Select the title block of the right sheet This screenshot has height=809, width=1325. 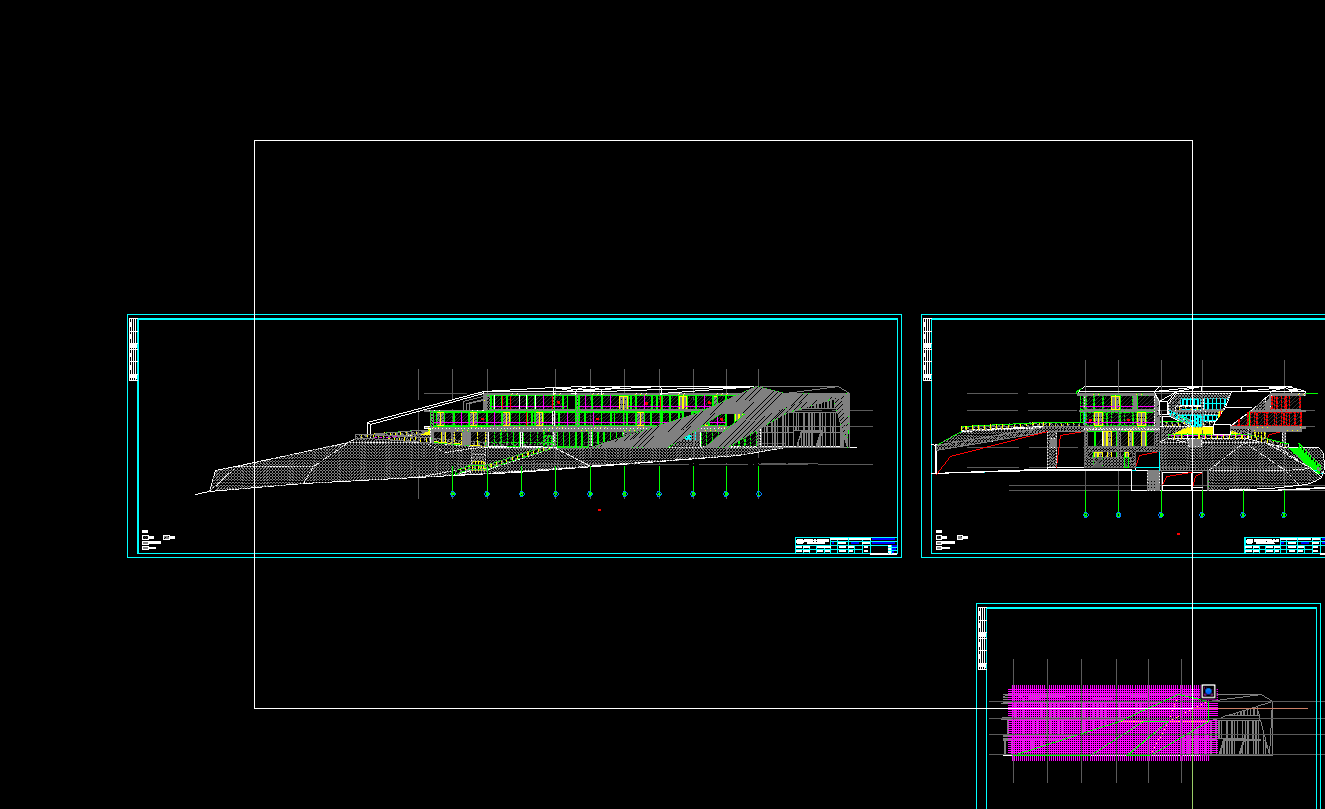tap(1285, 545)
